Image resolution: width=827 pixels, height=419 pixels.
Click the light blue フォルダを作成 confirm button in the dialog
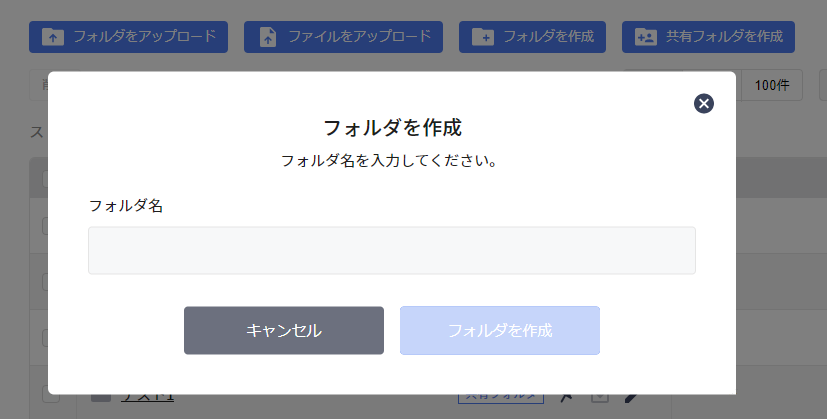coord(499,330)
